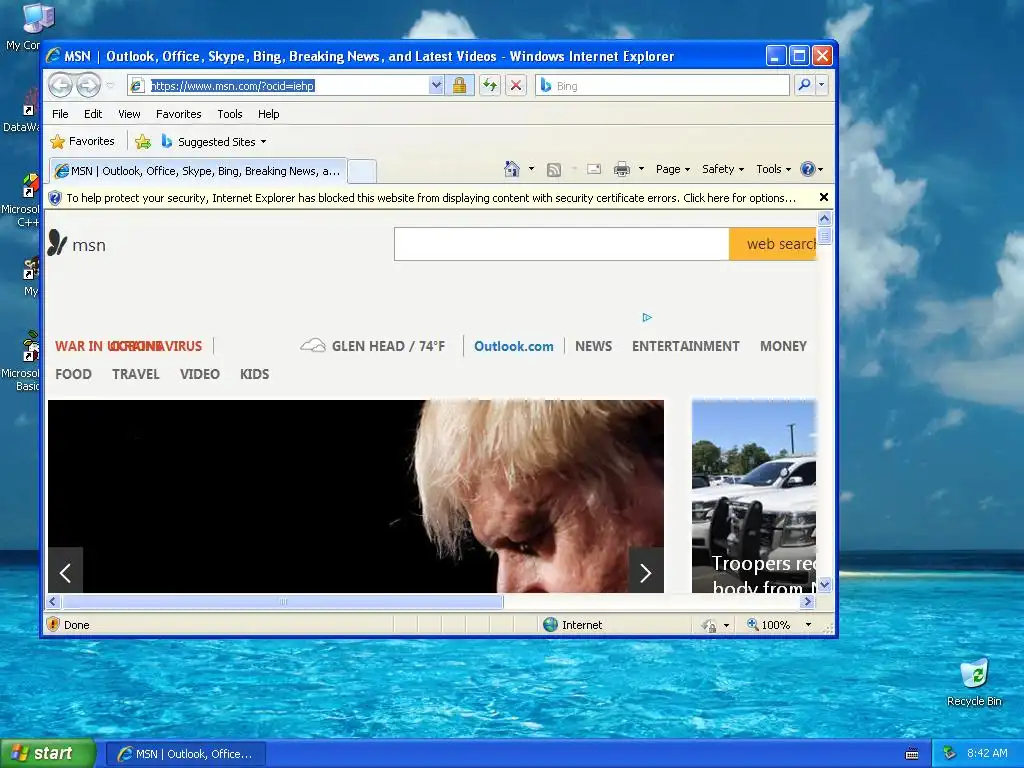Viewport: 1024px width, 768px height.
Task: Open the FOOD section link
Action: pos(73,374)
